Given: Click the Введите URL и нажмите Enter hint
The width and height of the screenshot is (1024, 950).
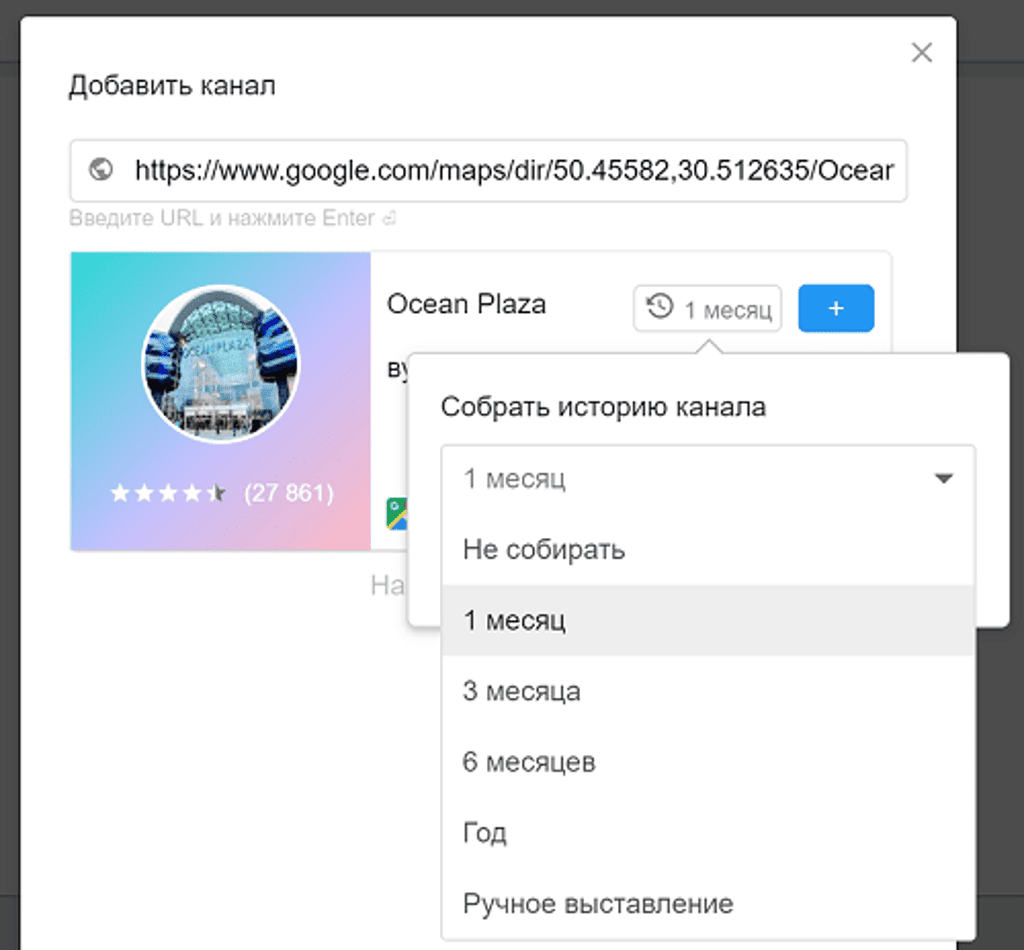Looking at the screenshot, I should [x=232, y=218].
